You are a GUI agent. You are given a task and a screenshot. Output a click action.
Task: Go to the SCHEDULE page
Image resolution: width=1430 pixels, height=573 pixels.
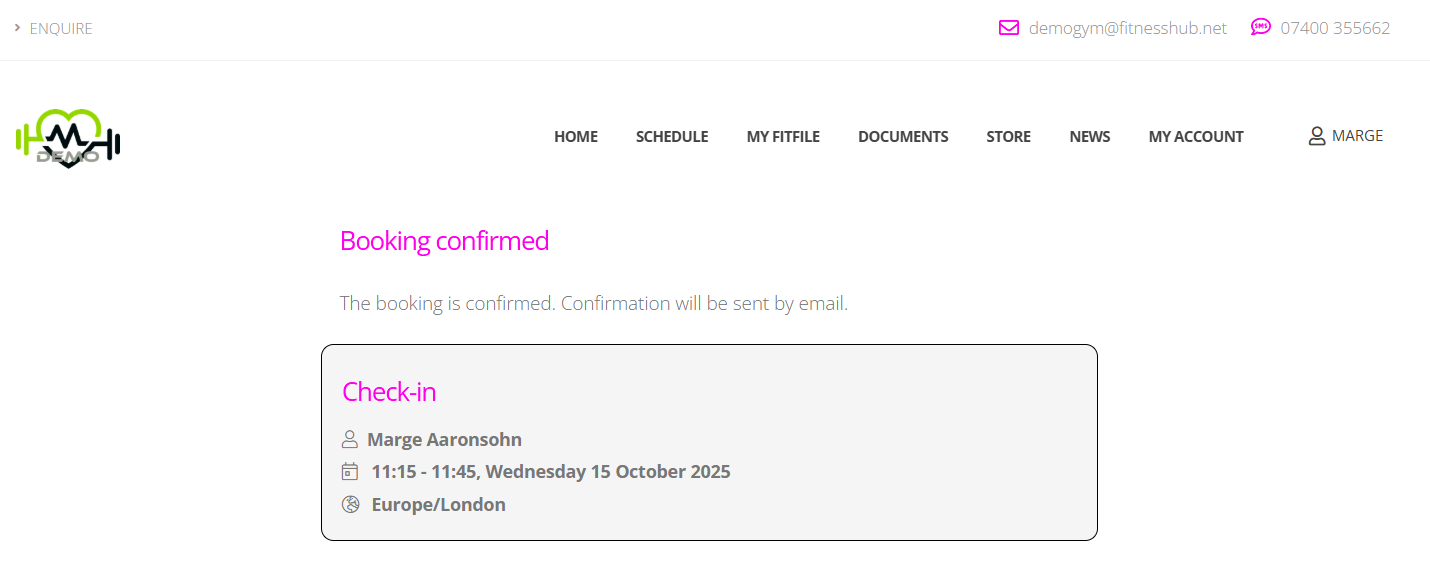pyautogui.click(x=672, y=137)
